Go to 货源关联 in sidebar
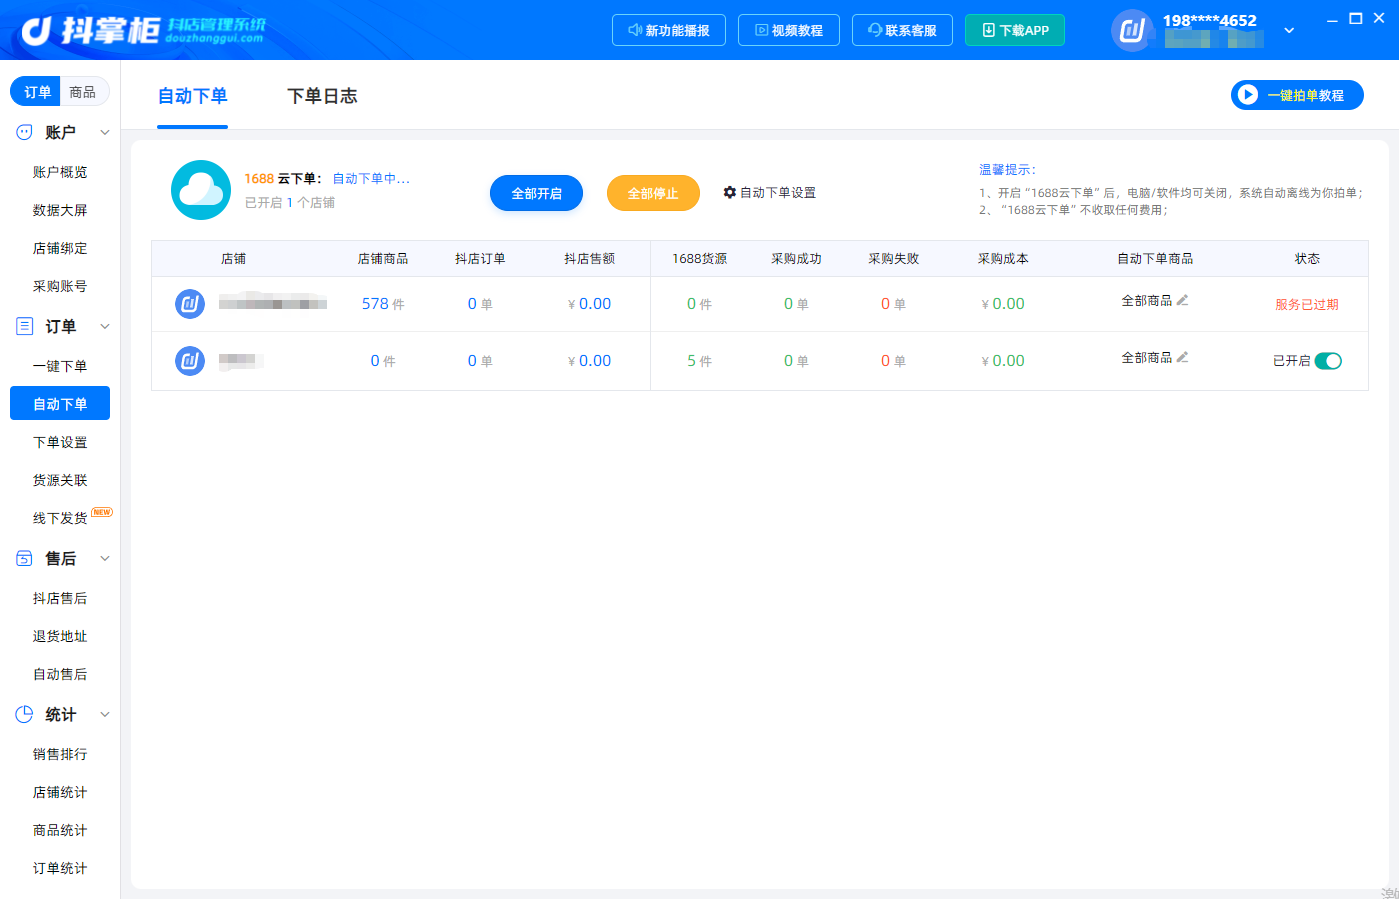This screenshot has height=899, width=1399. pyautogui.click(x=60, y=480)
